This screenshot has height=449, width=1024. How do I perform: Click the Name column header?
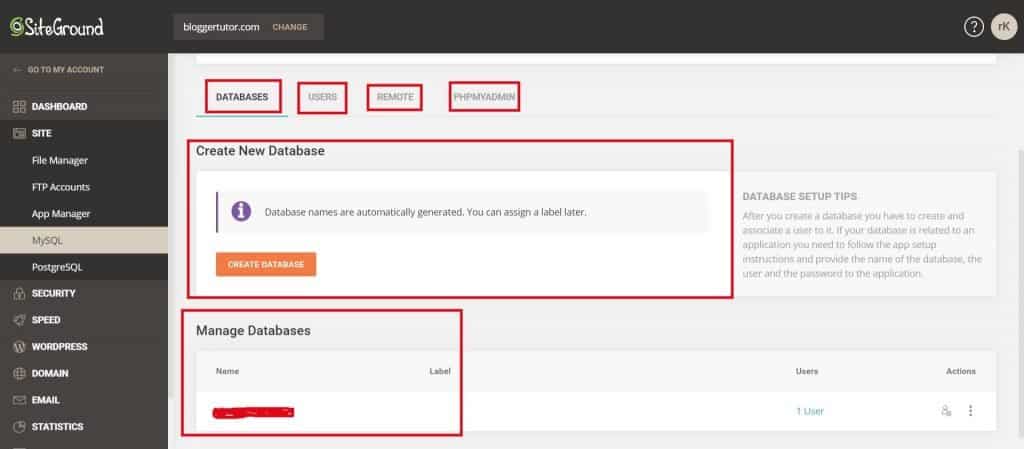(227, 371)
